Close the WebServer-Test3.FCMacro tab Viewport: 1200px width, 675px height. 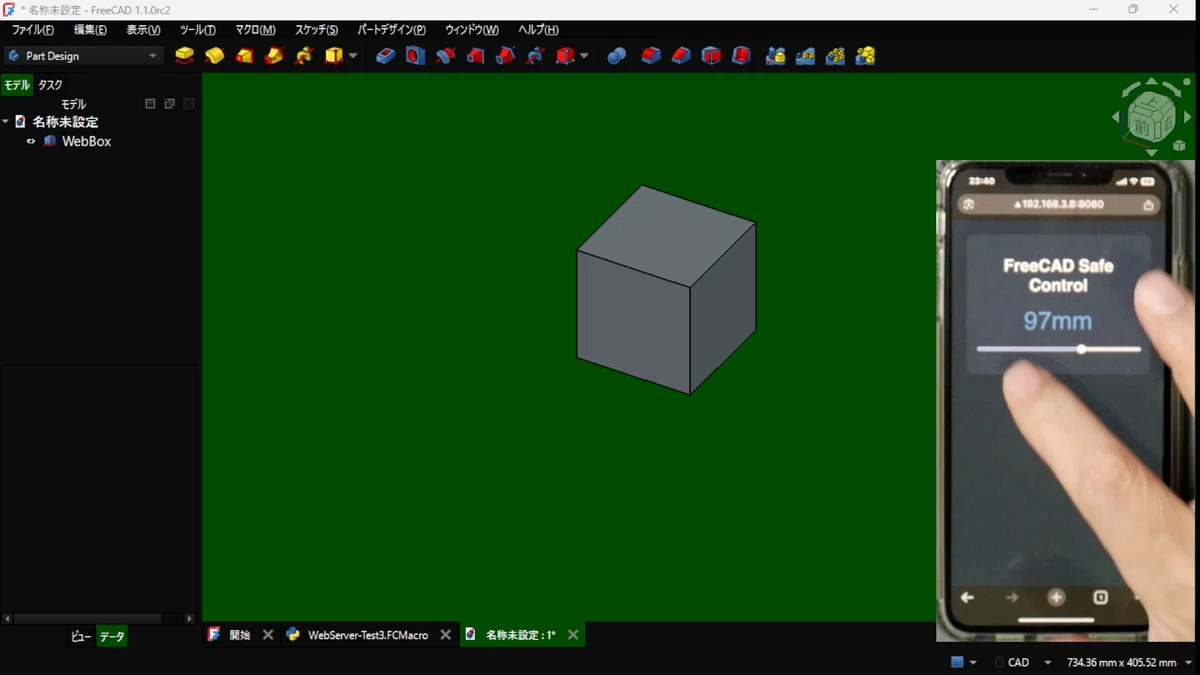pos(444,635)
